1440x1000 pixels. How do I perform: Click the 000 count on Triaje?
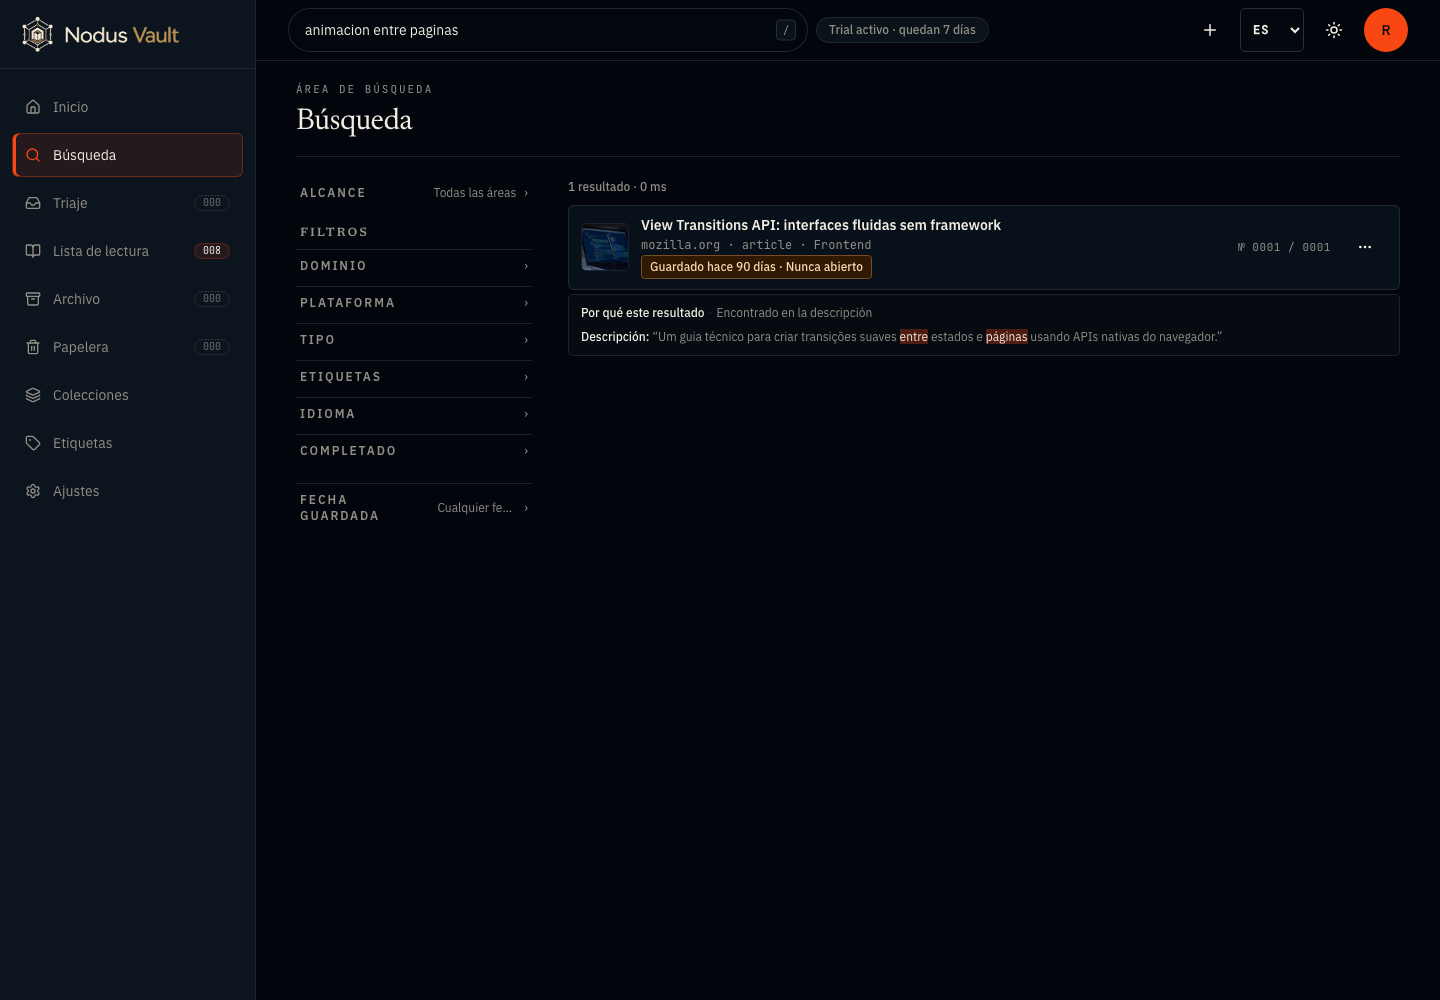[212, 203]
